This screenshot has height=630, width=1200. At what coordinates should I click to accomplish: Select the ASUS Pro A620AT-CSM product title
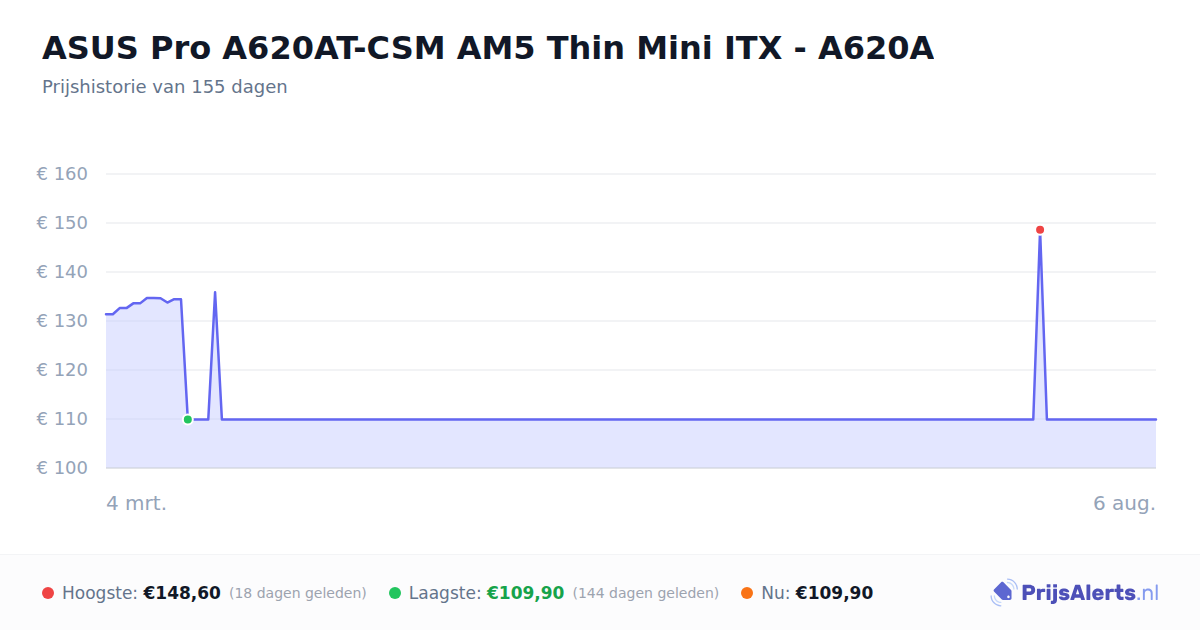tap(488, 47)
